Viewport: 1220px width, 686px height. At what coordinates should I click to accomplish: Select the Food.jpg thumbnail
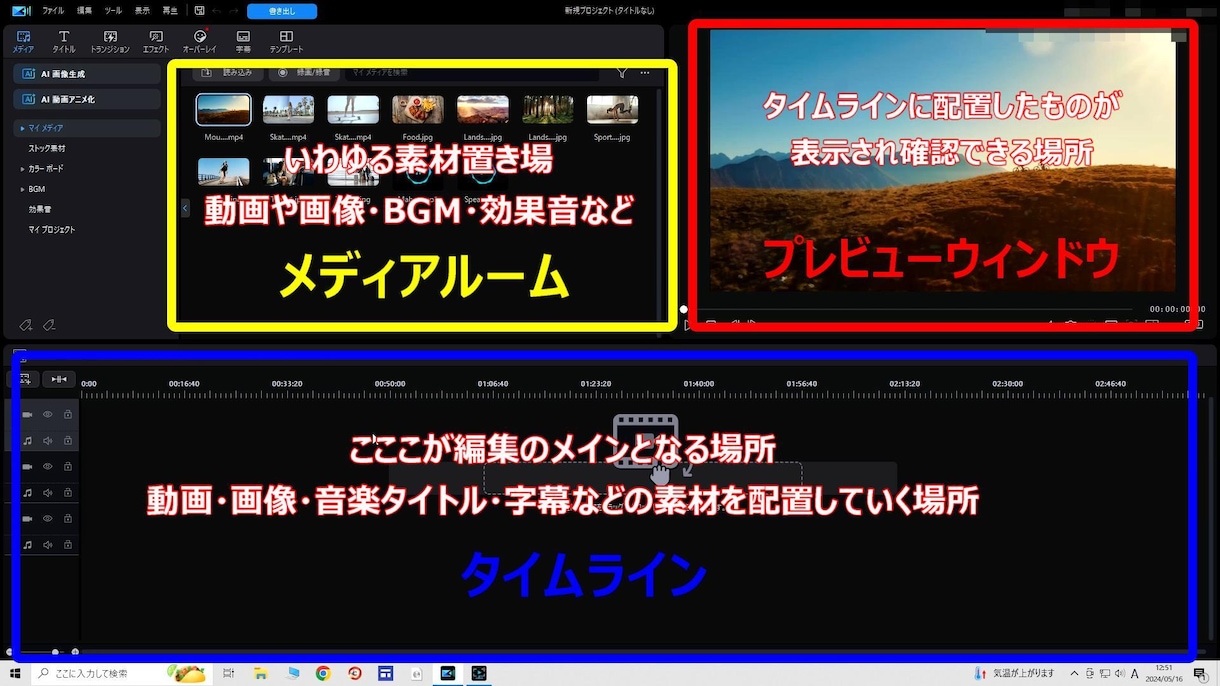(x=417, y=110)
